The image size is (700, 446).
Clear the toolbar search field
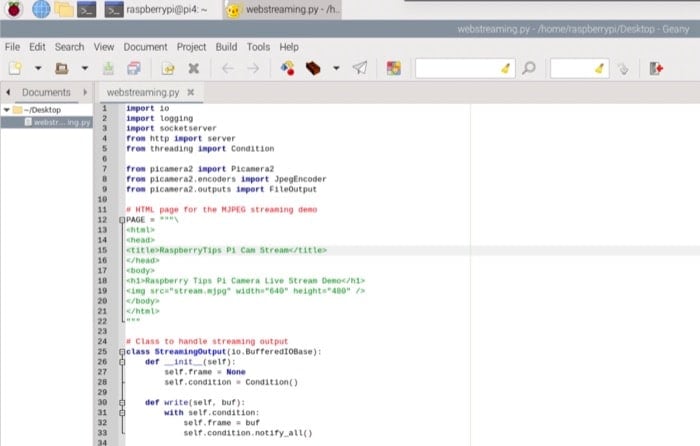click(506, 68)
